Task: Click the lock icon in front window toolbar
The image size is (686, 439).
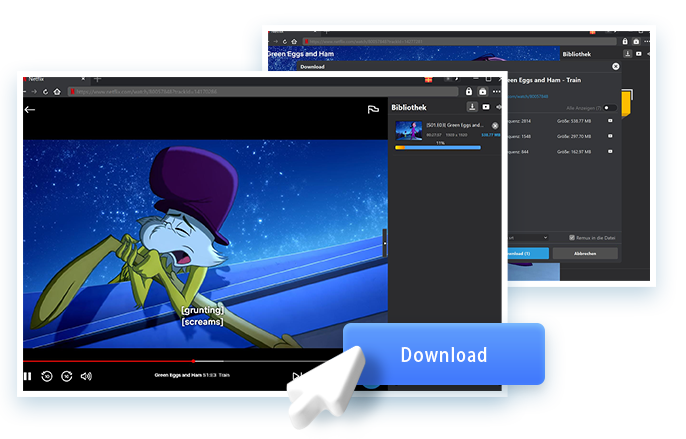Action: 469,91
